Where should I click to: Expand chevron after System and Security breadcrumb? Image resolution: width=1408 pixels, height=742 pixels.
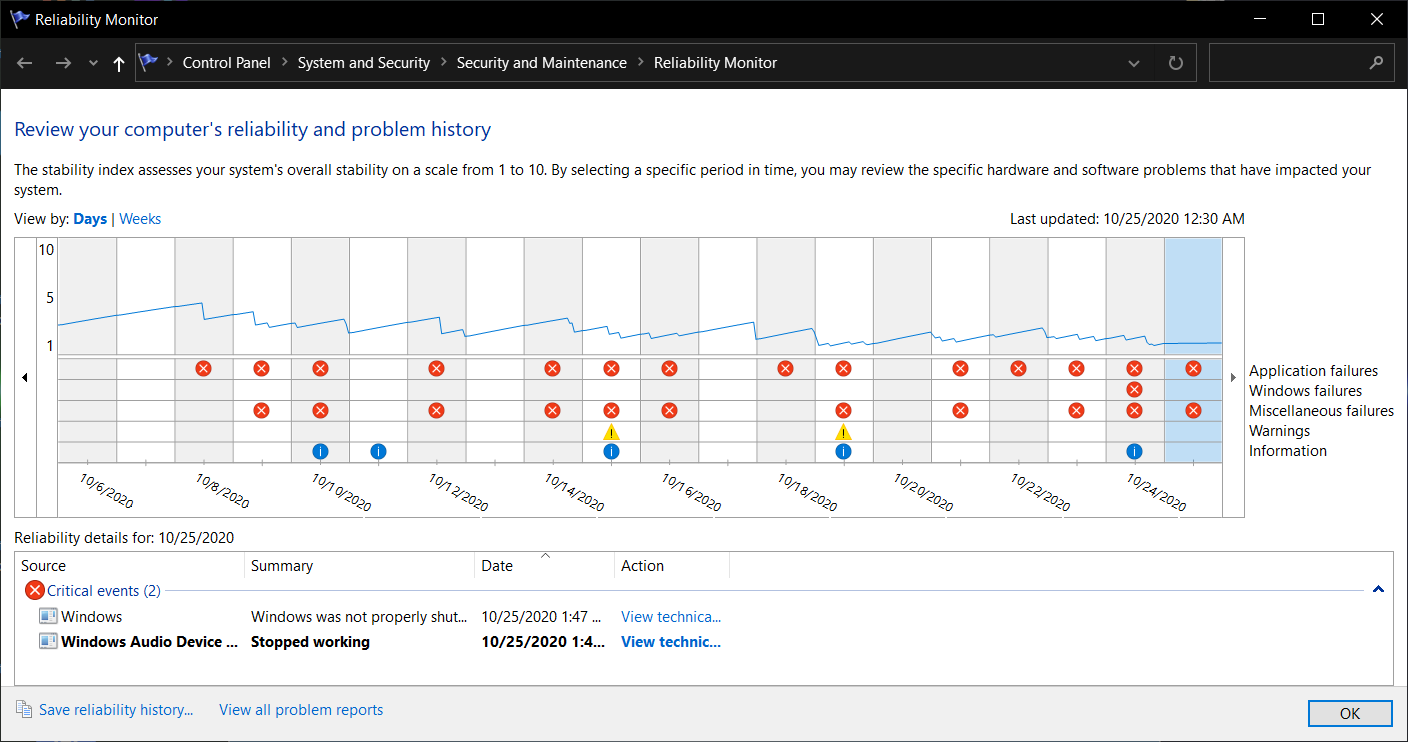[443, 63]
